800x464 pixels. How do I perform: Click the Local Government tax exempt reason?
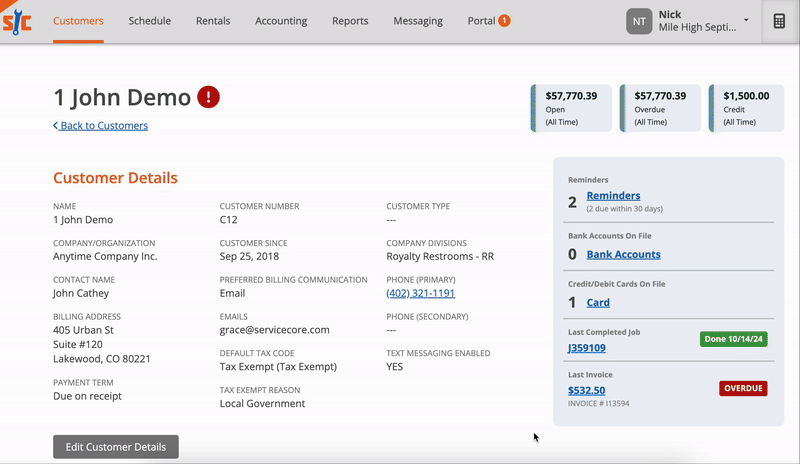[x=262, y=403]
